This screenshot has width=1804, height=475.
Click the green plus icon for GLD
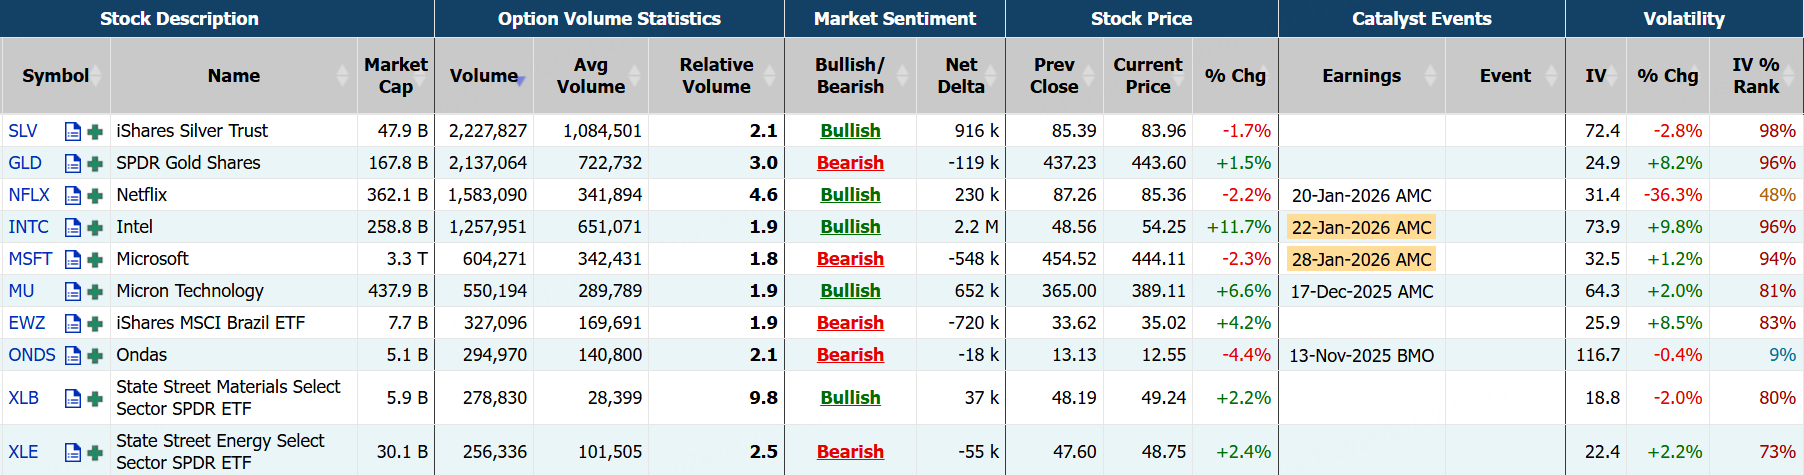tap(95, 163)
